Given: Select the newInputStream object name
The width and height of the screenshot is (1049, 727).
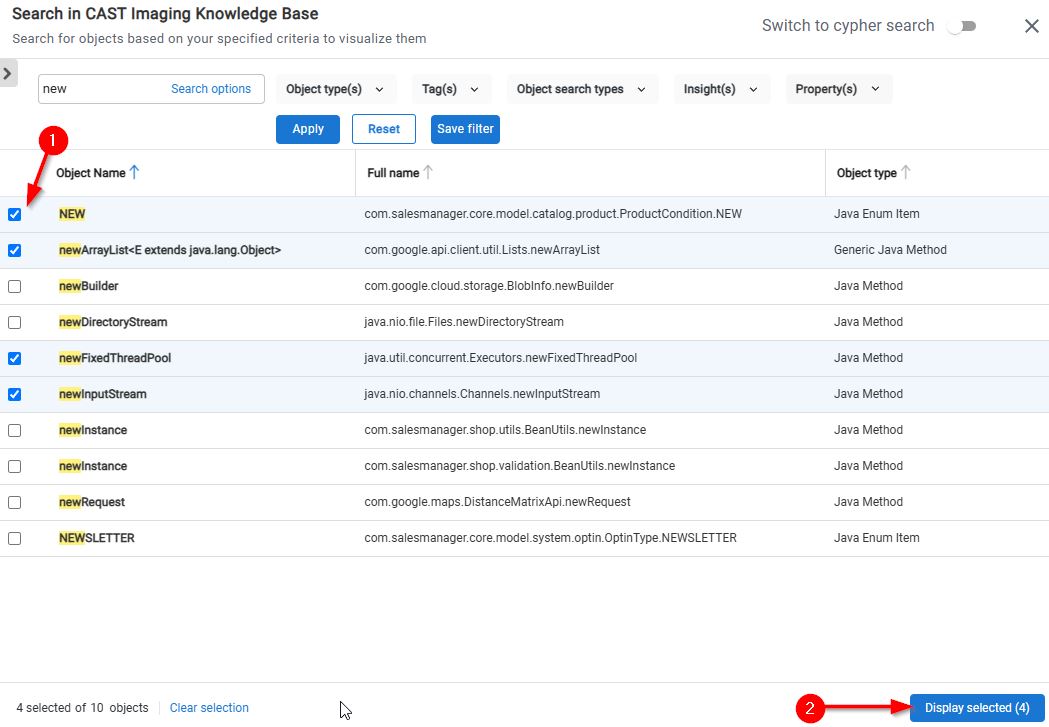Looking at the screenshot, I should tap(102, 394).
